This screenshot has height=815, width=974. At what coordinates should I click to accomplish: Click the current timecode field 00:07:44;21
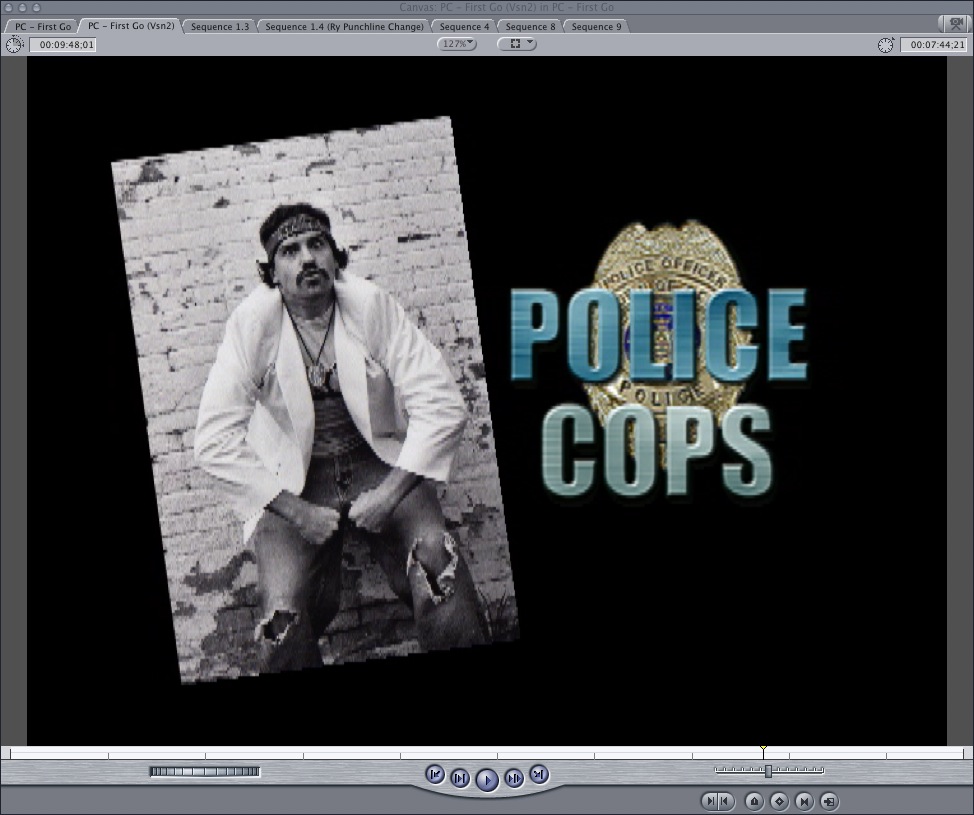pyautogui.click(x=930, y=45)
